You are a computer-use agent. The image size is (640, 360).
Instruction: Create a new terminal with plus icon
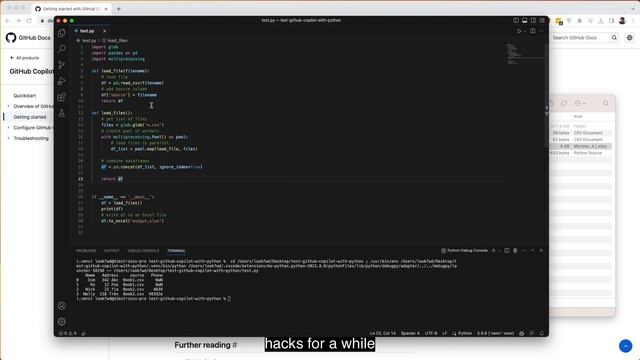click(x=493, y=251)
